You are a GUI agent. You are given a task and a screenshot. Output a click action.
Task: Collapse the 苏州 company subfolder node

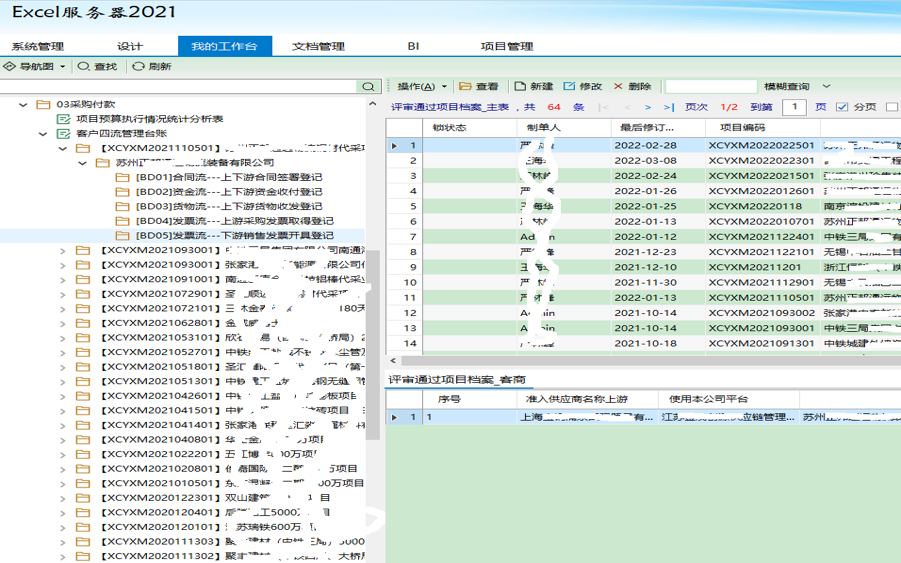point(82,163)
